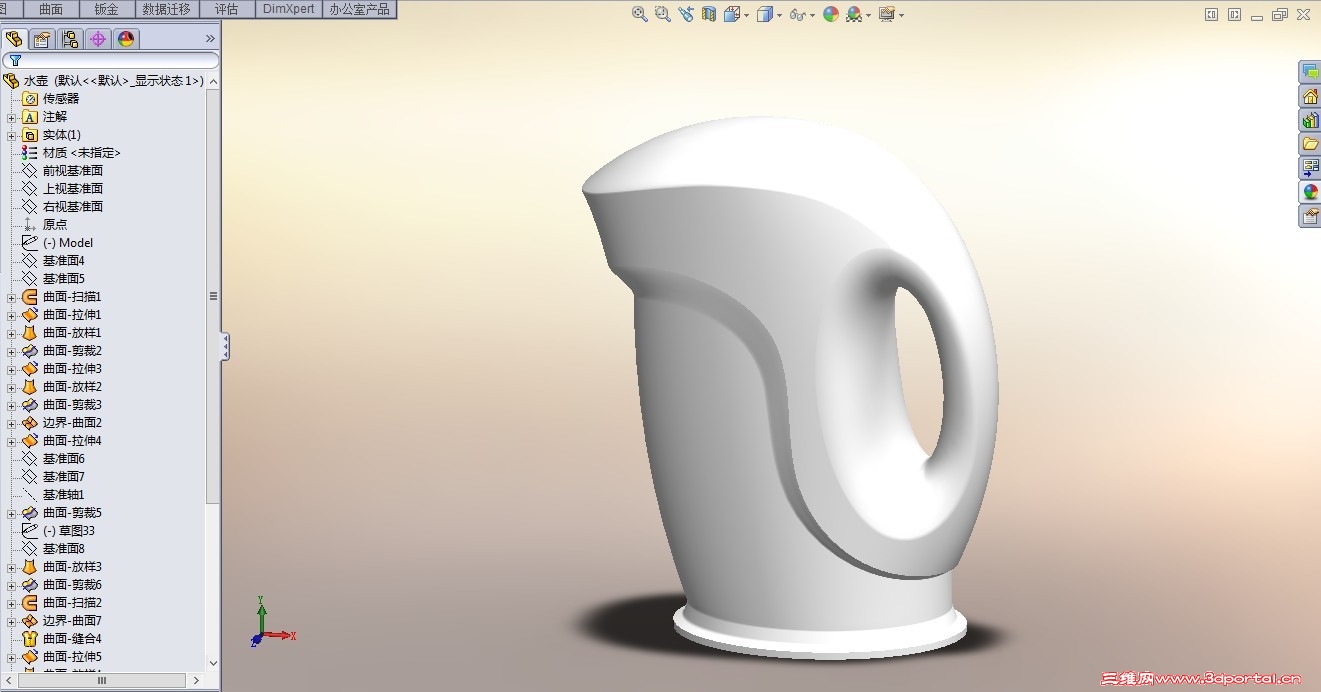Open File Explorer folder in the task pane
The width and height of the screenshot is (1321, 692).
pos(1309,144)
